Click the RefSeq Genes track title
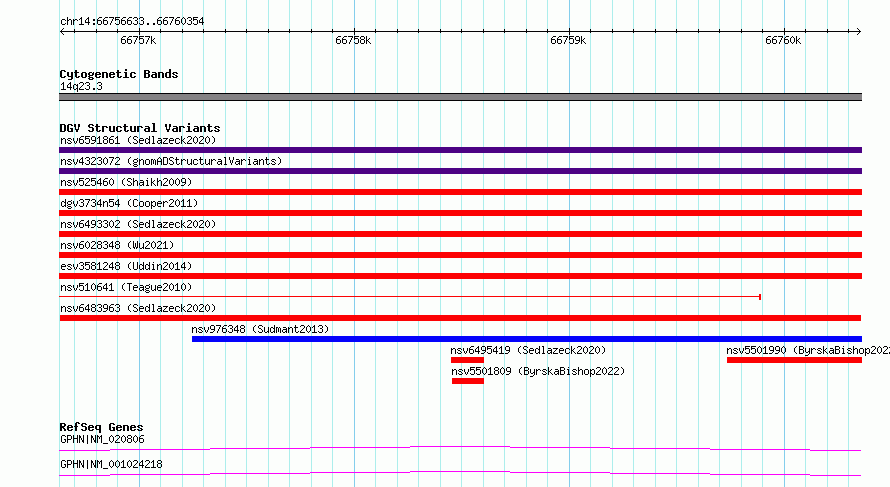 (x=102, y=427)
